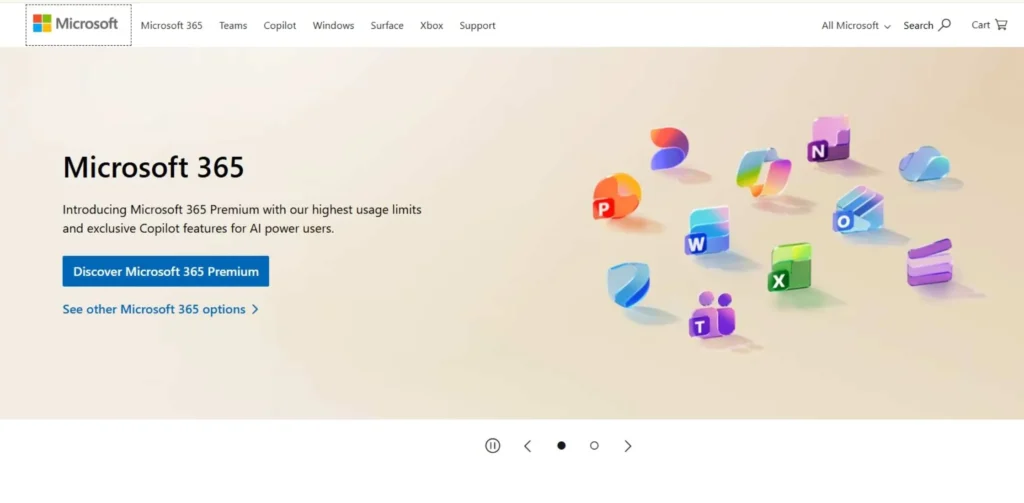Click the Defender shield icon
This screenshot has width=1024, height=503.
pos(628,285)
